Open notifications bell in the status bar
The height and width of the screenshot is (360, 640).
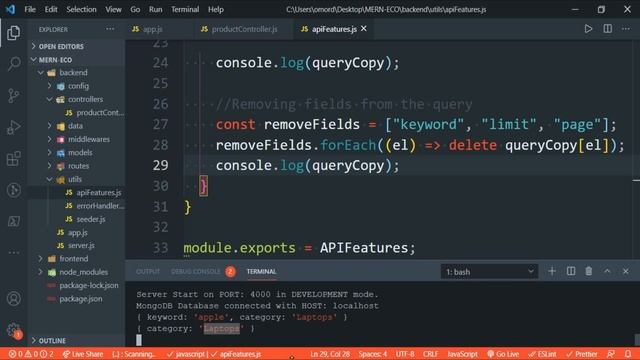pyautogui.click(x=628, y=354)
